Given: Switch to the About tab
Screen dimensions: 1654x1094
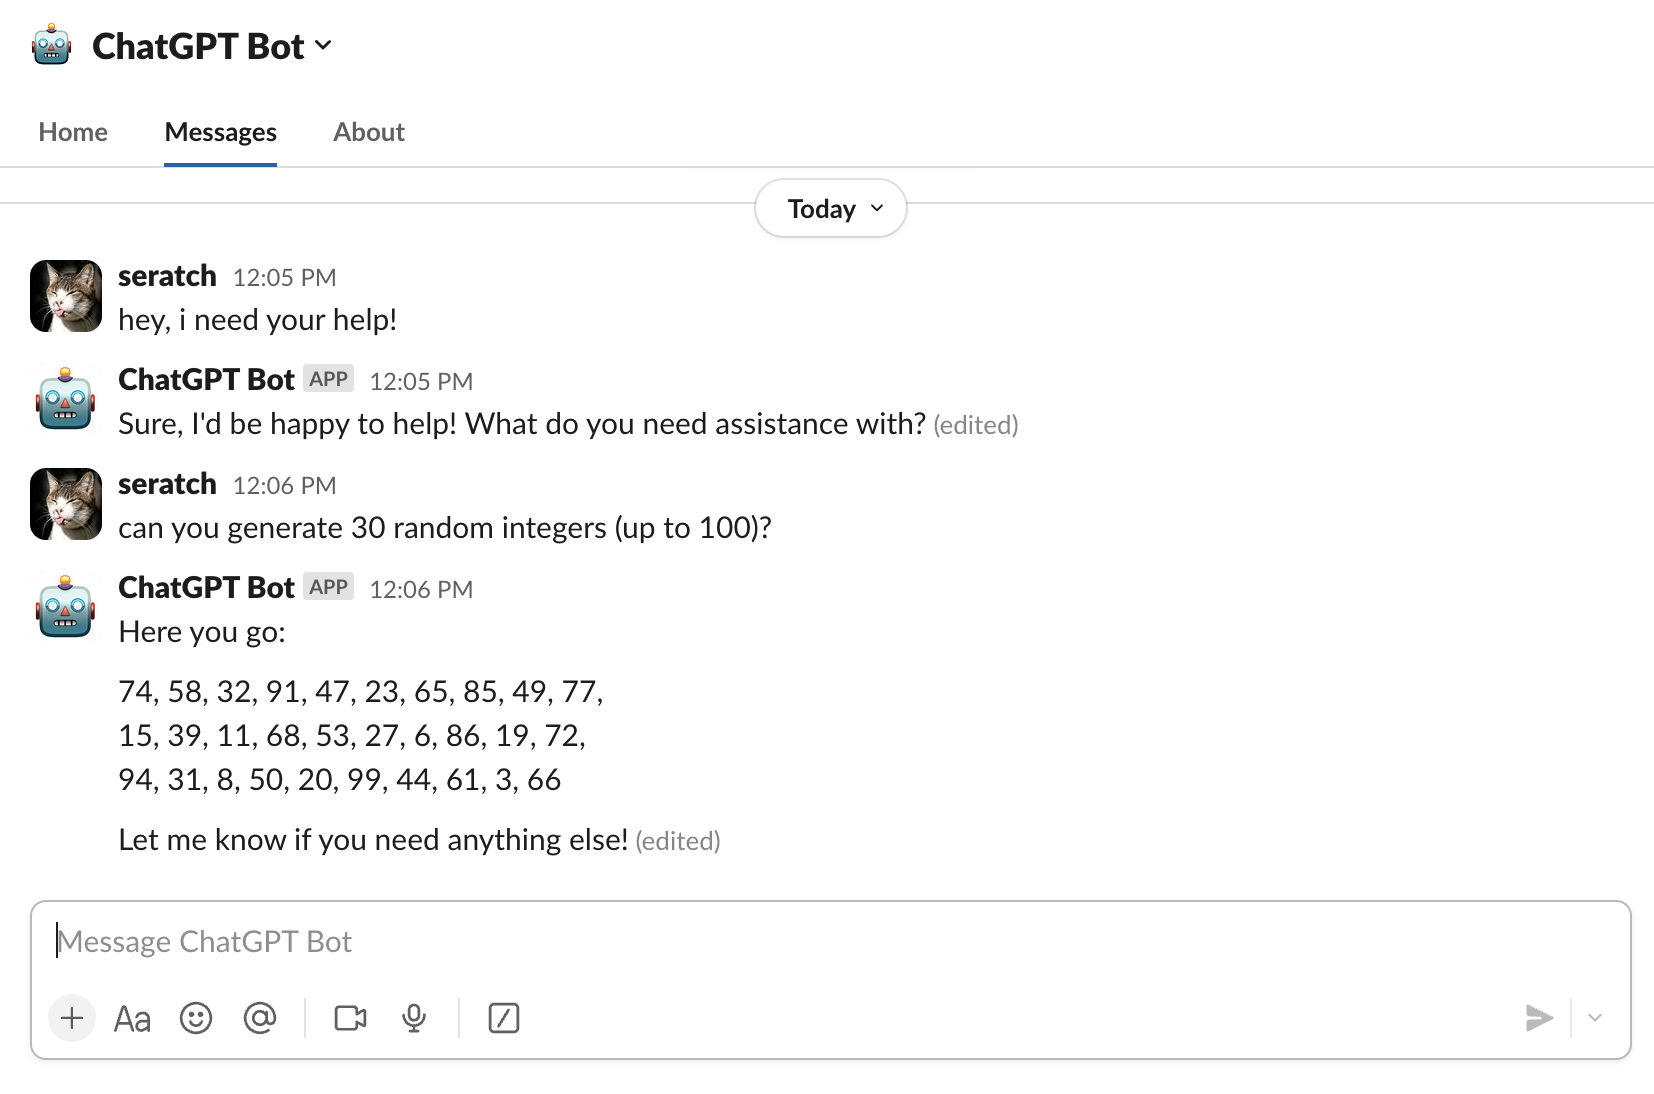Looking at the screenshot, I should click(368, 131).
